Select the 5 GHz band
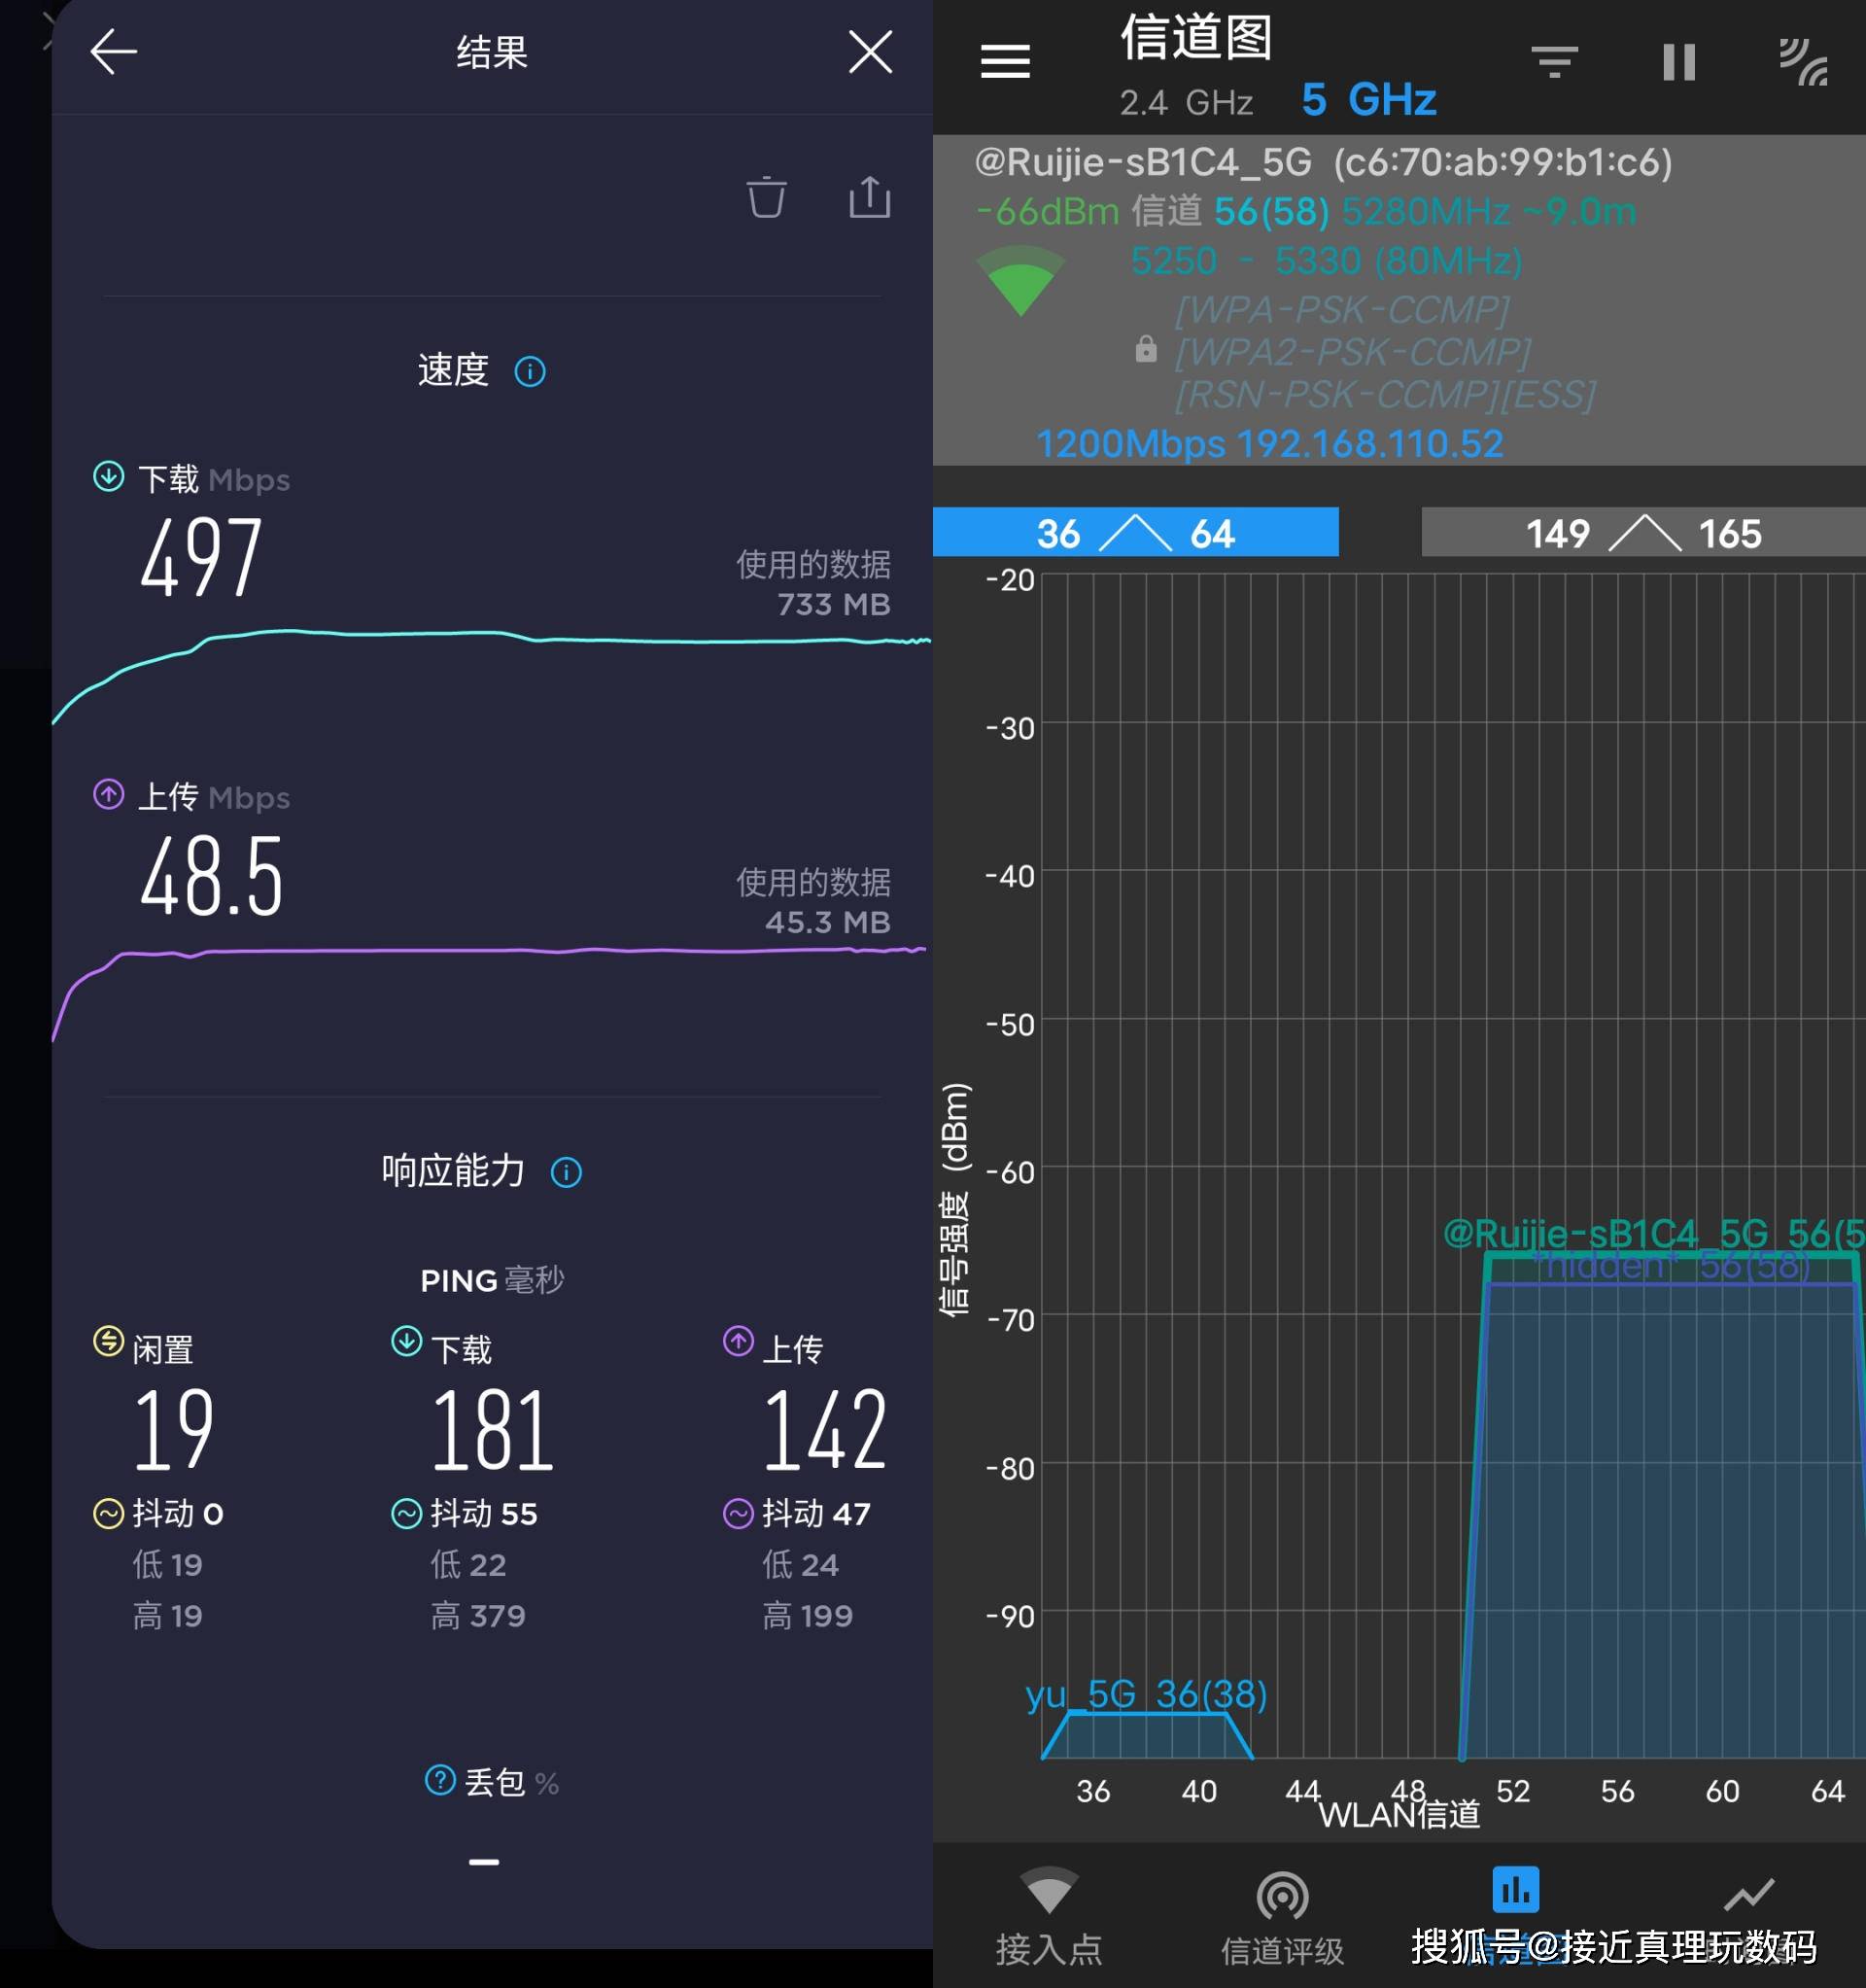Image resolution: width=1866 pixels, height=1988 pixels. 1369,100
